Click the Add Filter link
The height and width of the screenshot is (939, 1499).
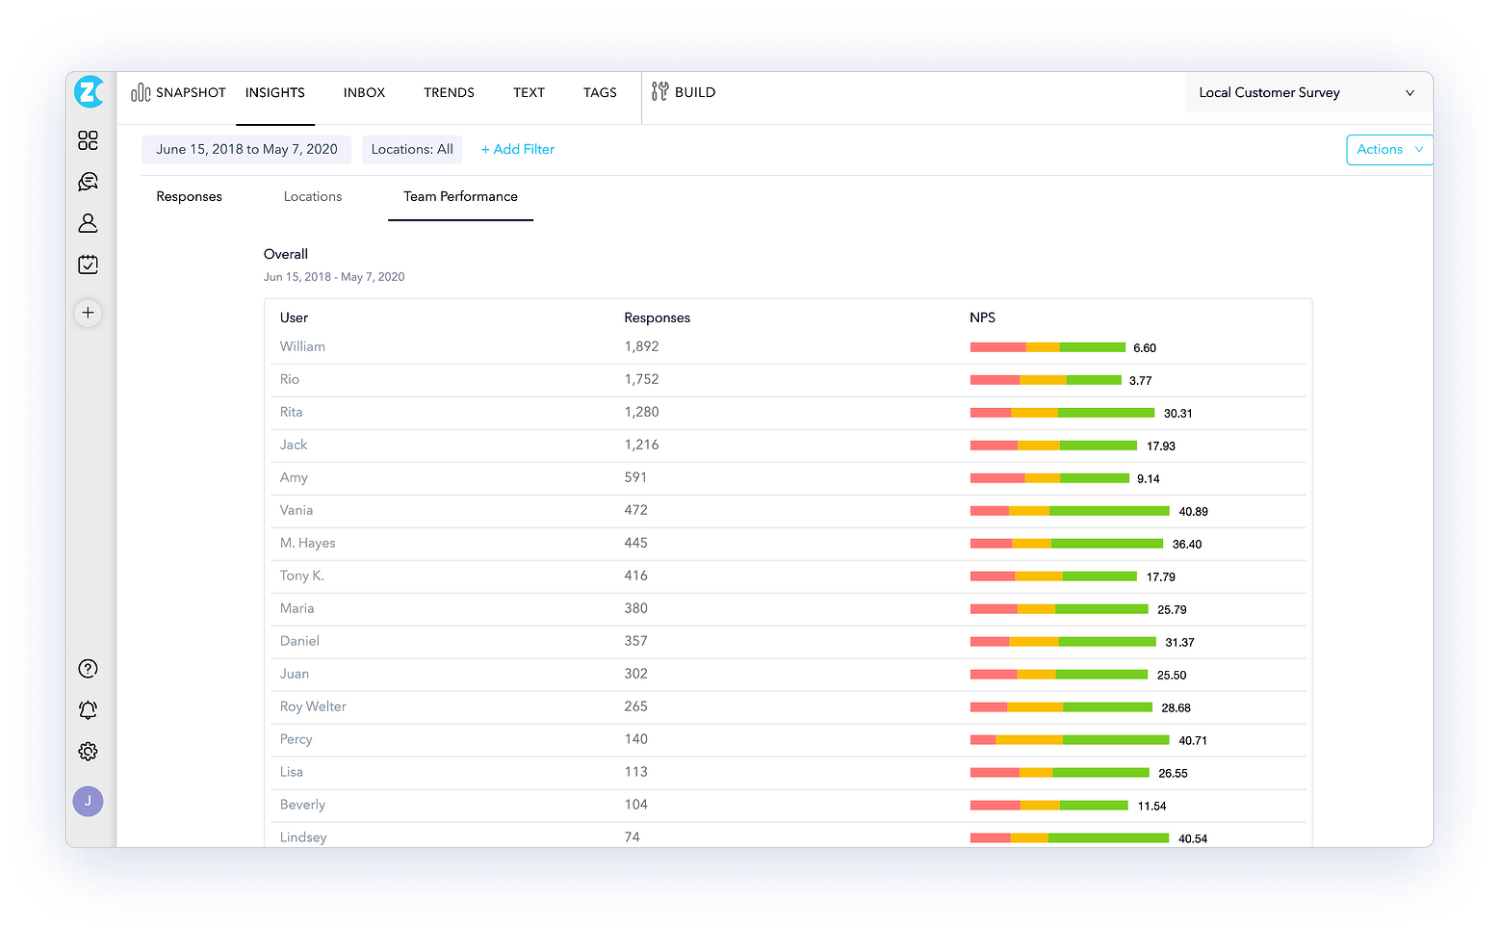[517, 149]
